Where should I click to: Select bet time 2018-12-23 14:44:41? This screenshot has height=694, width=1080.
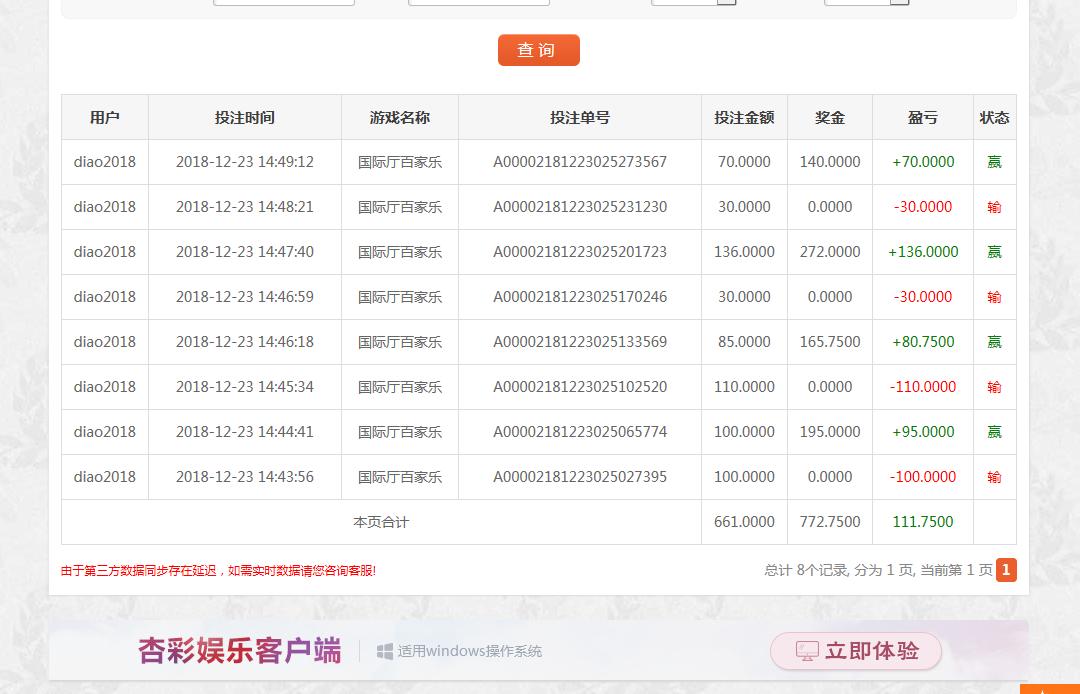point(245,432)
